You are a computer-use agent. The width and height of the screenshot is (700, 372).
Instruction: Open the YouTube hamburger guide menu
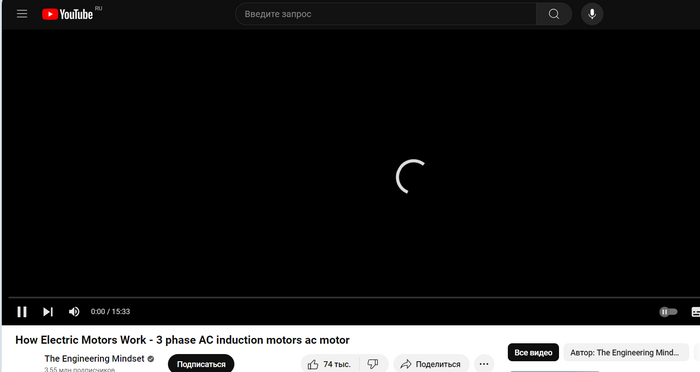click(x=22, y=14)
